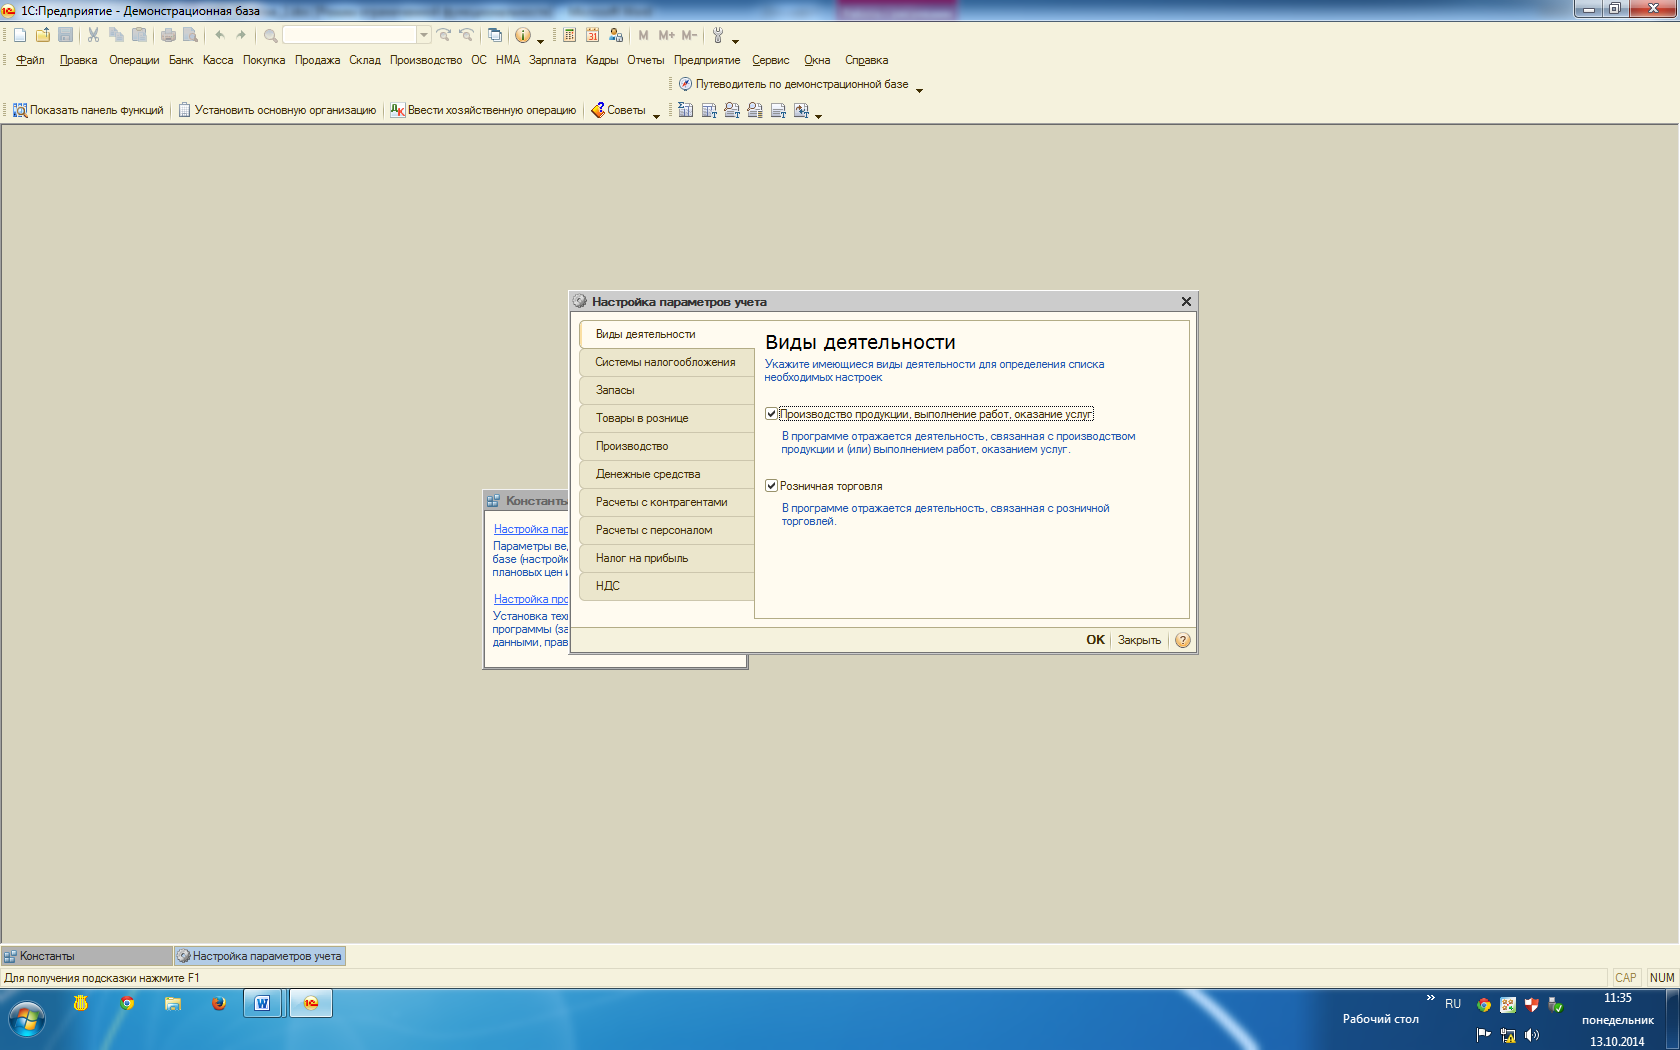The height and width of the screenshot is (1050, 1680).
Task: Click the Redo arrow icon
Action: [x=241, y=35]
